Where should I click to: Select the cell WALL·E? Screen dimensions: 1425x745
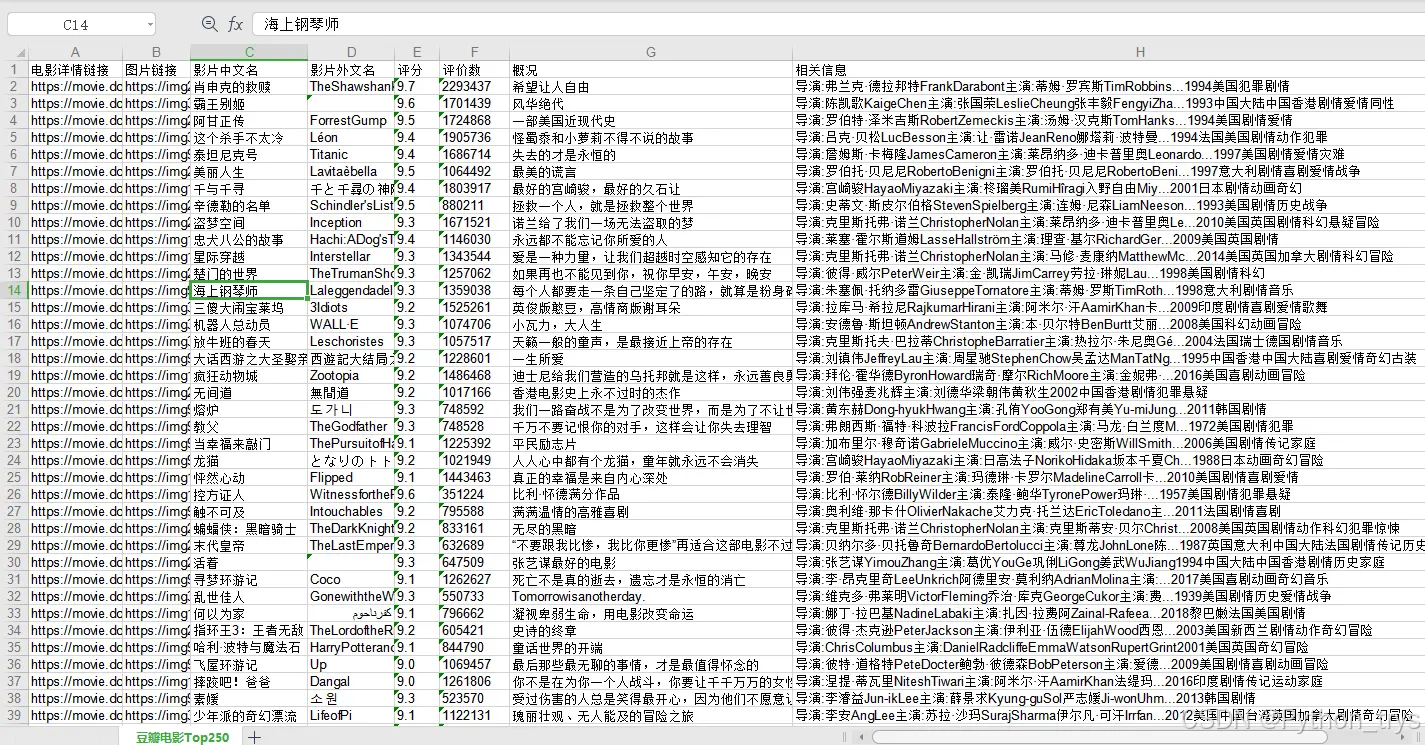pos(350,325)
